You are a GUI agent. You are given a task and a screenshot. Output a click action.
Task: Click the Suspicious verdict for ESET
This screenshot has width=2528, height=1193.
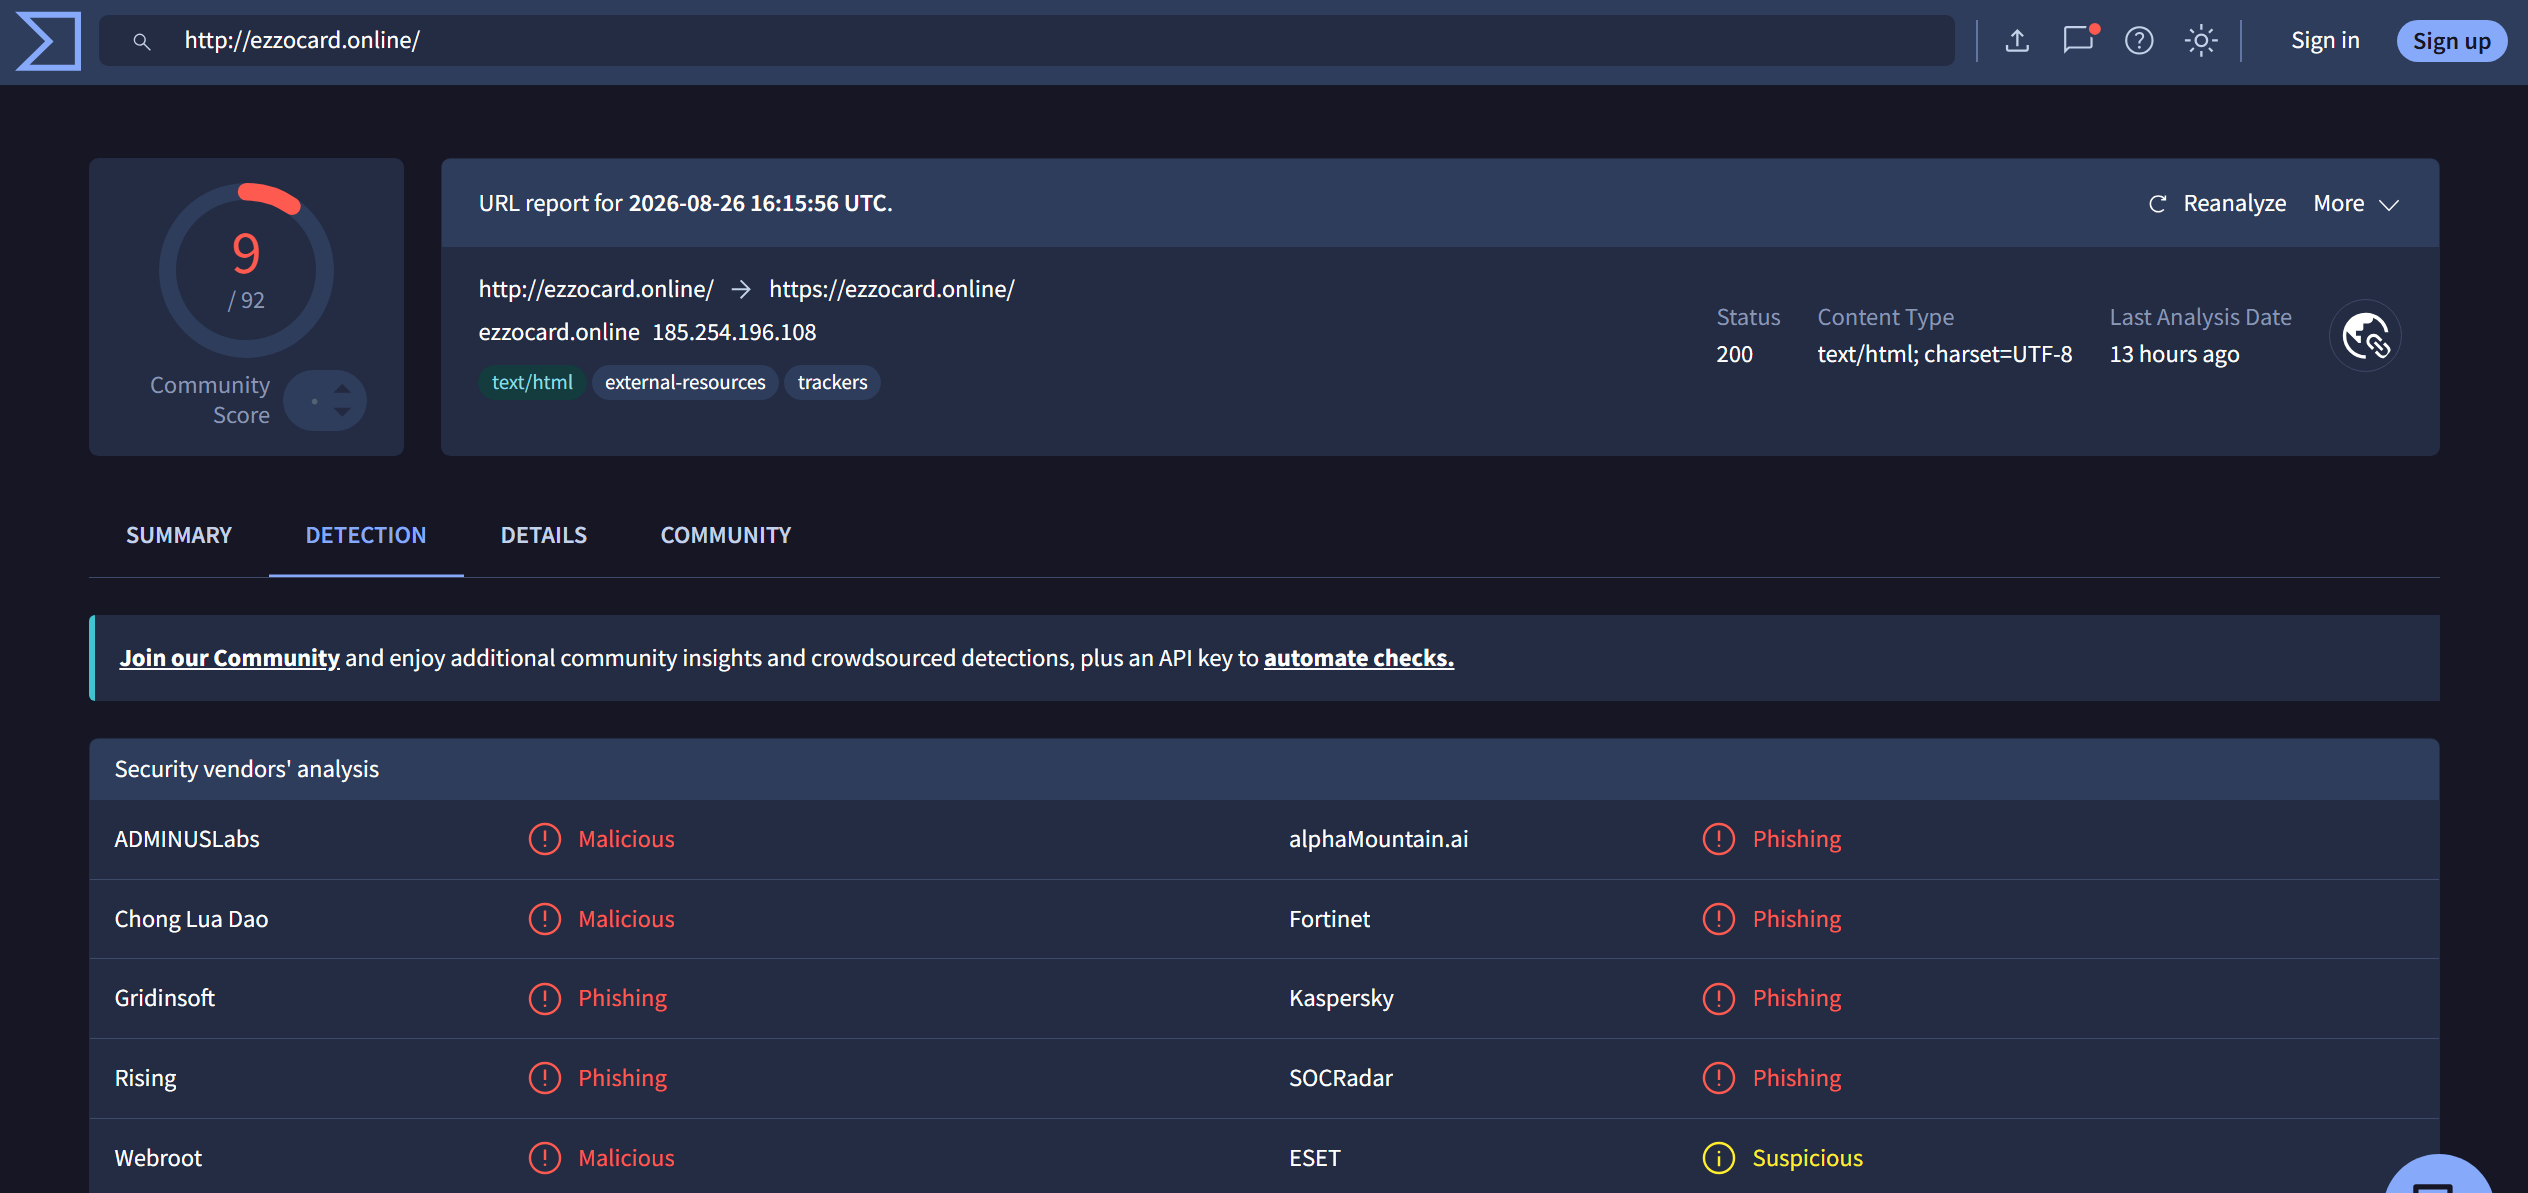click(1807, 1157)
